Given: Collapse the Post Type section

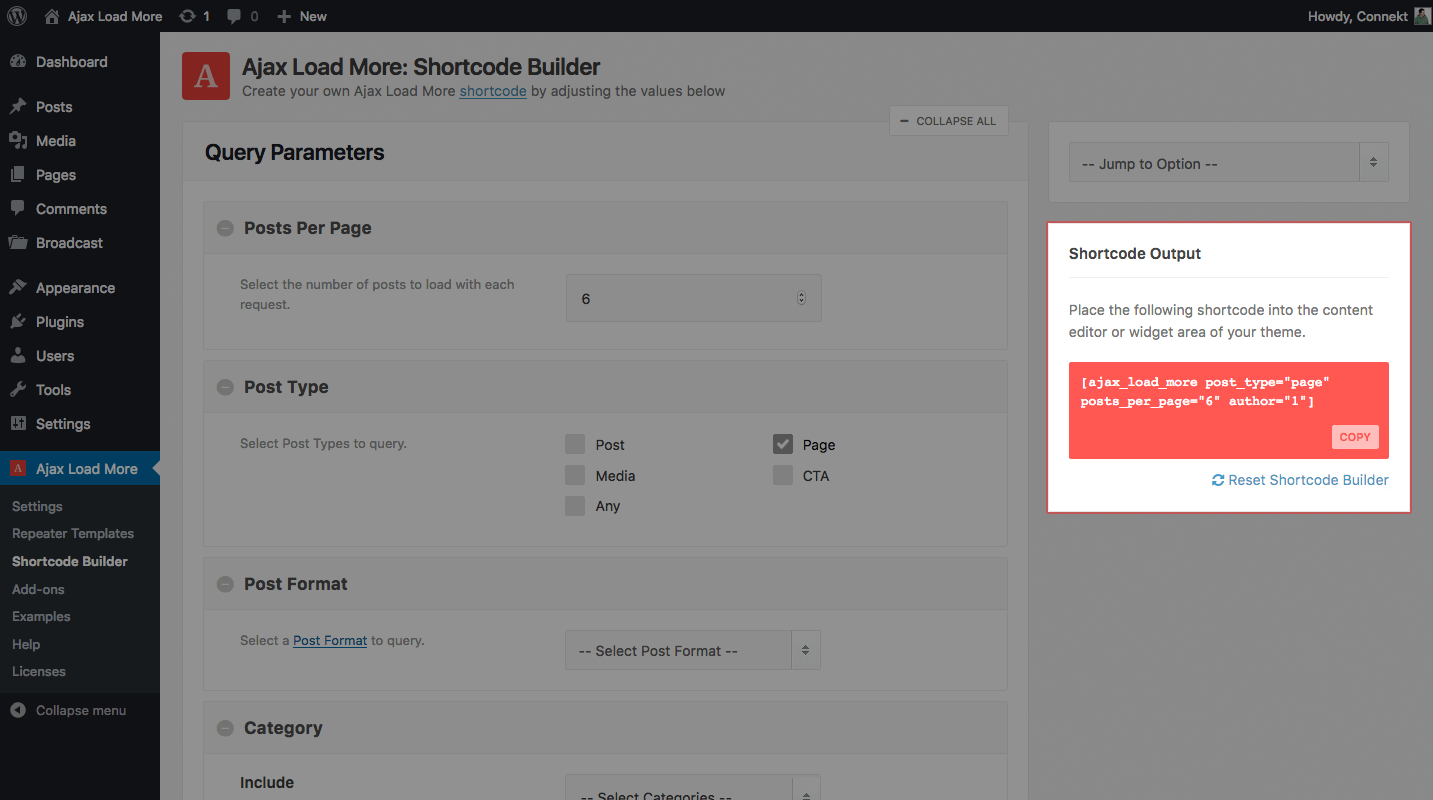Looking at the screenshot, I should click(225, 387).
